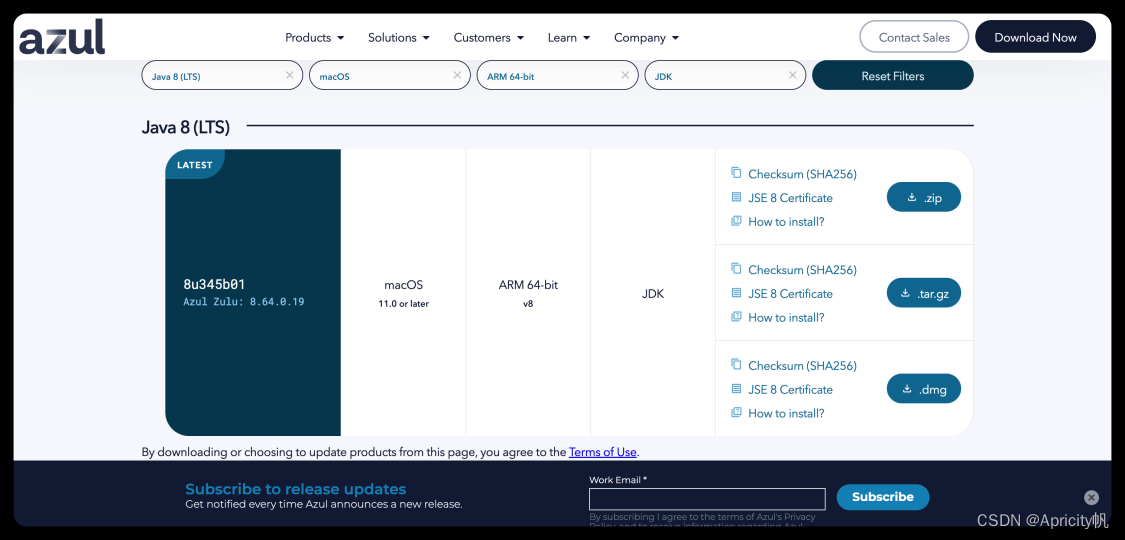Screen dimensions: 1125x540
Task: Clear the macOS filter
Action: (457, 75)
